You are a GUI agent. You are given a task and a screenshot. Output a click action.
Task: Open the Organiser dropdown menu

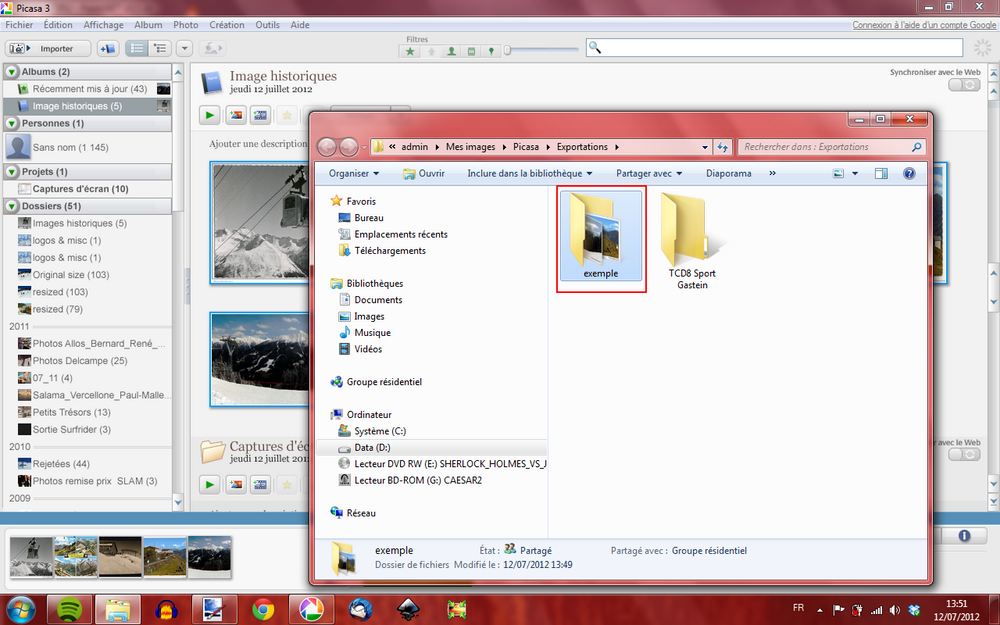pyautogui.click(x=354, y=173)
